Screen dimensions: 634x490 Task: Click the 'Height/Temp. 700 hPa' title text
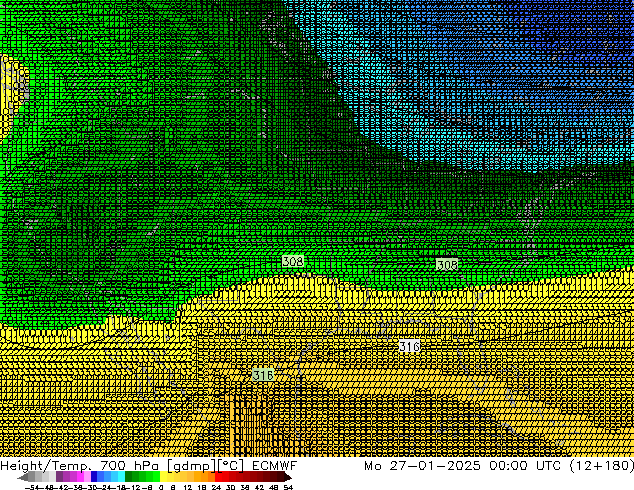coord(79,465)
